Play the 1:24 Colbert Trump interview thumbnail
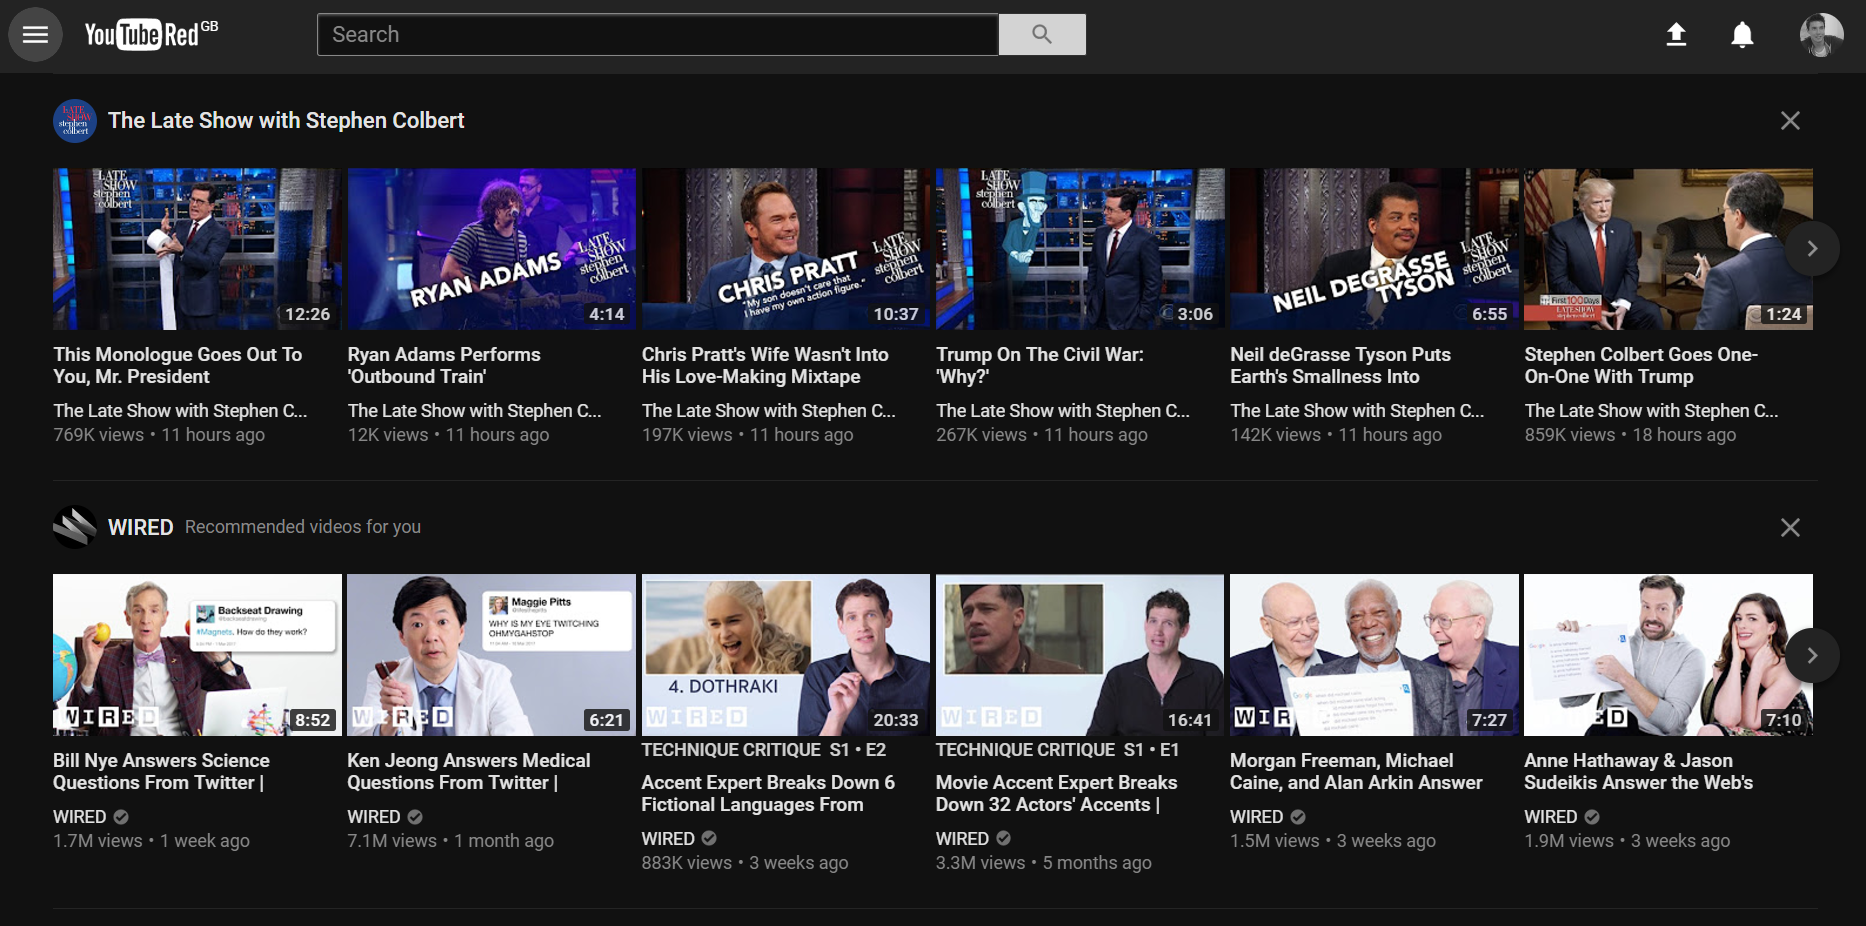Viewport: 1866px width, 926px height. pos(1668,249)
